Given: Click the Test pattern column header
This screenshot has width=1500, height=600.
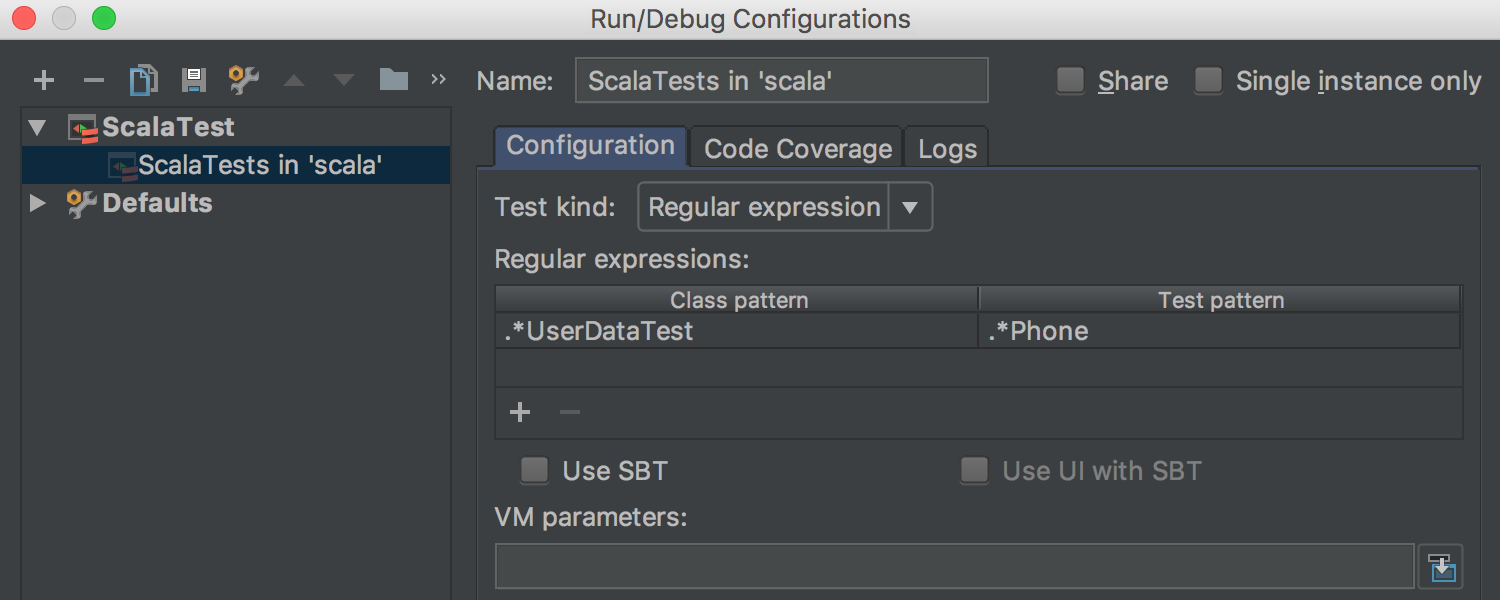Looking at the screenshot, I should click(1220, 300).
